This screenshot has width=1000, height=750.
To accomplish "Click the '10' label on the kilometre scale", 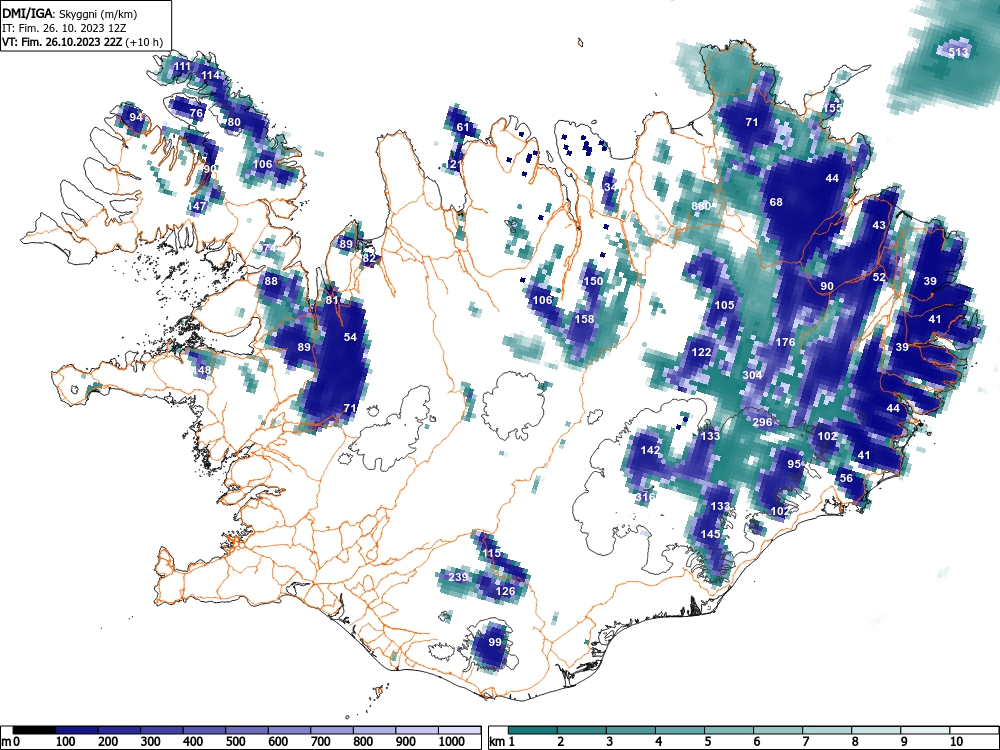I will [955, 742].
